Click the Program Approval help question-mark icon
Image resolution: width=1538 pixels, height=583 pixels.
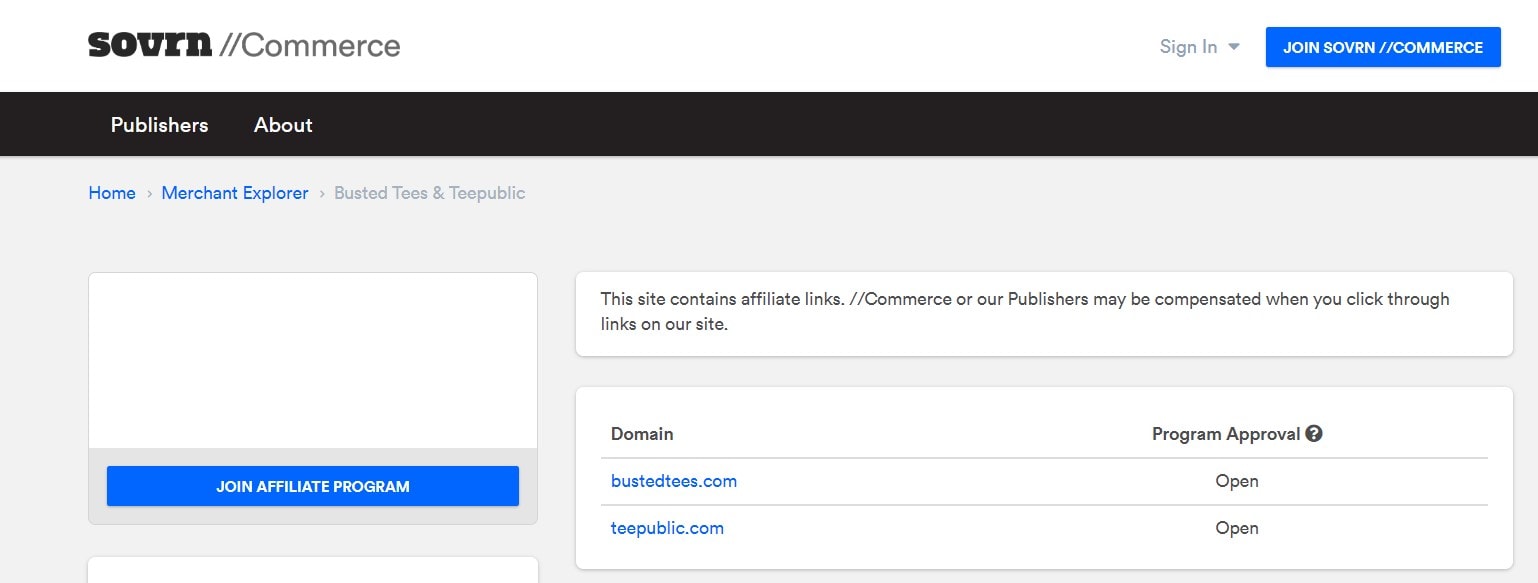click(1314, 434)
